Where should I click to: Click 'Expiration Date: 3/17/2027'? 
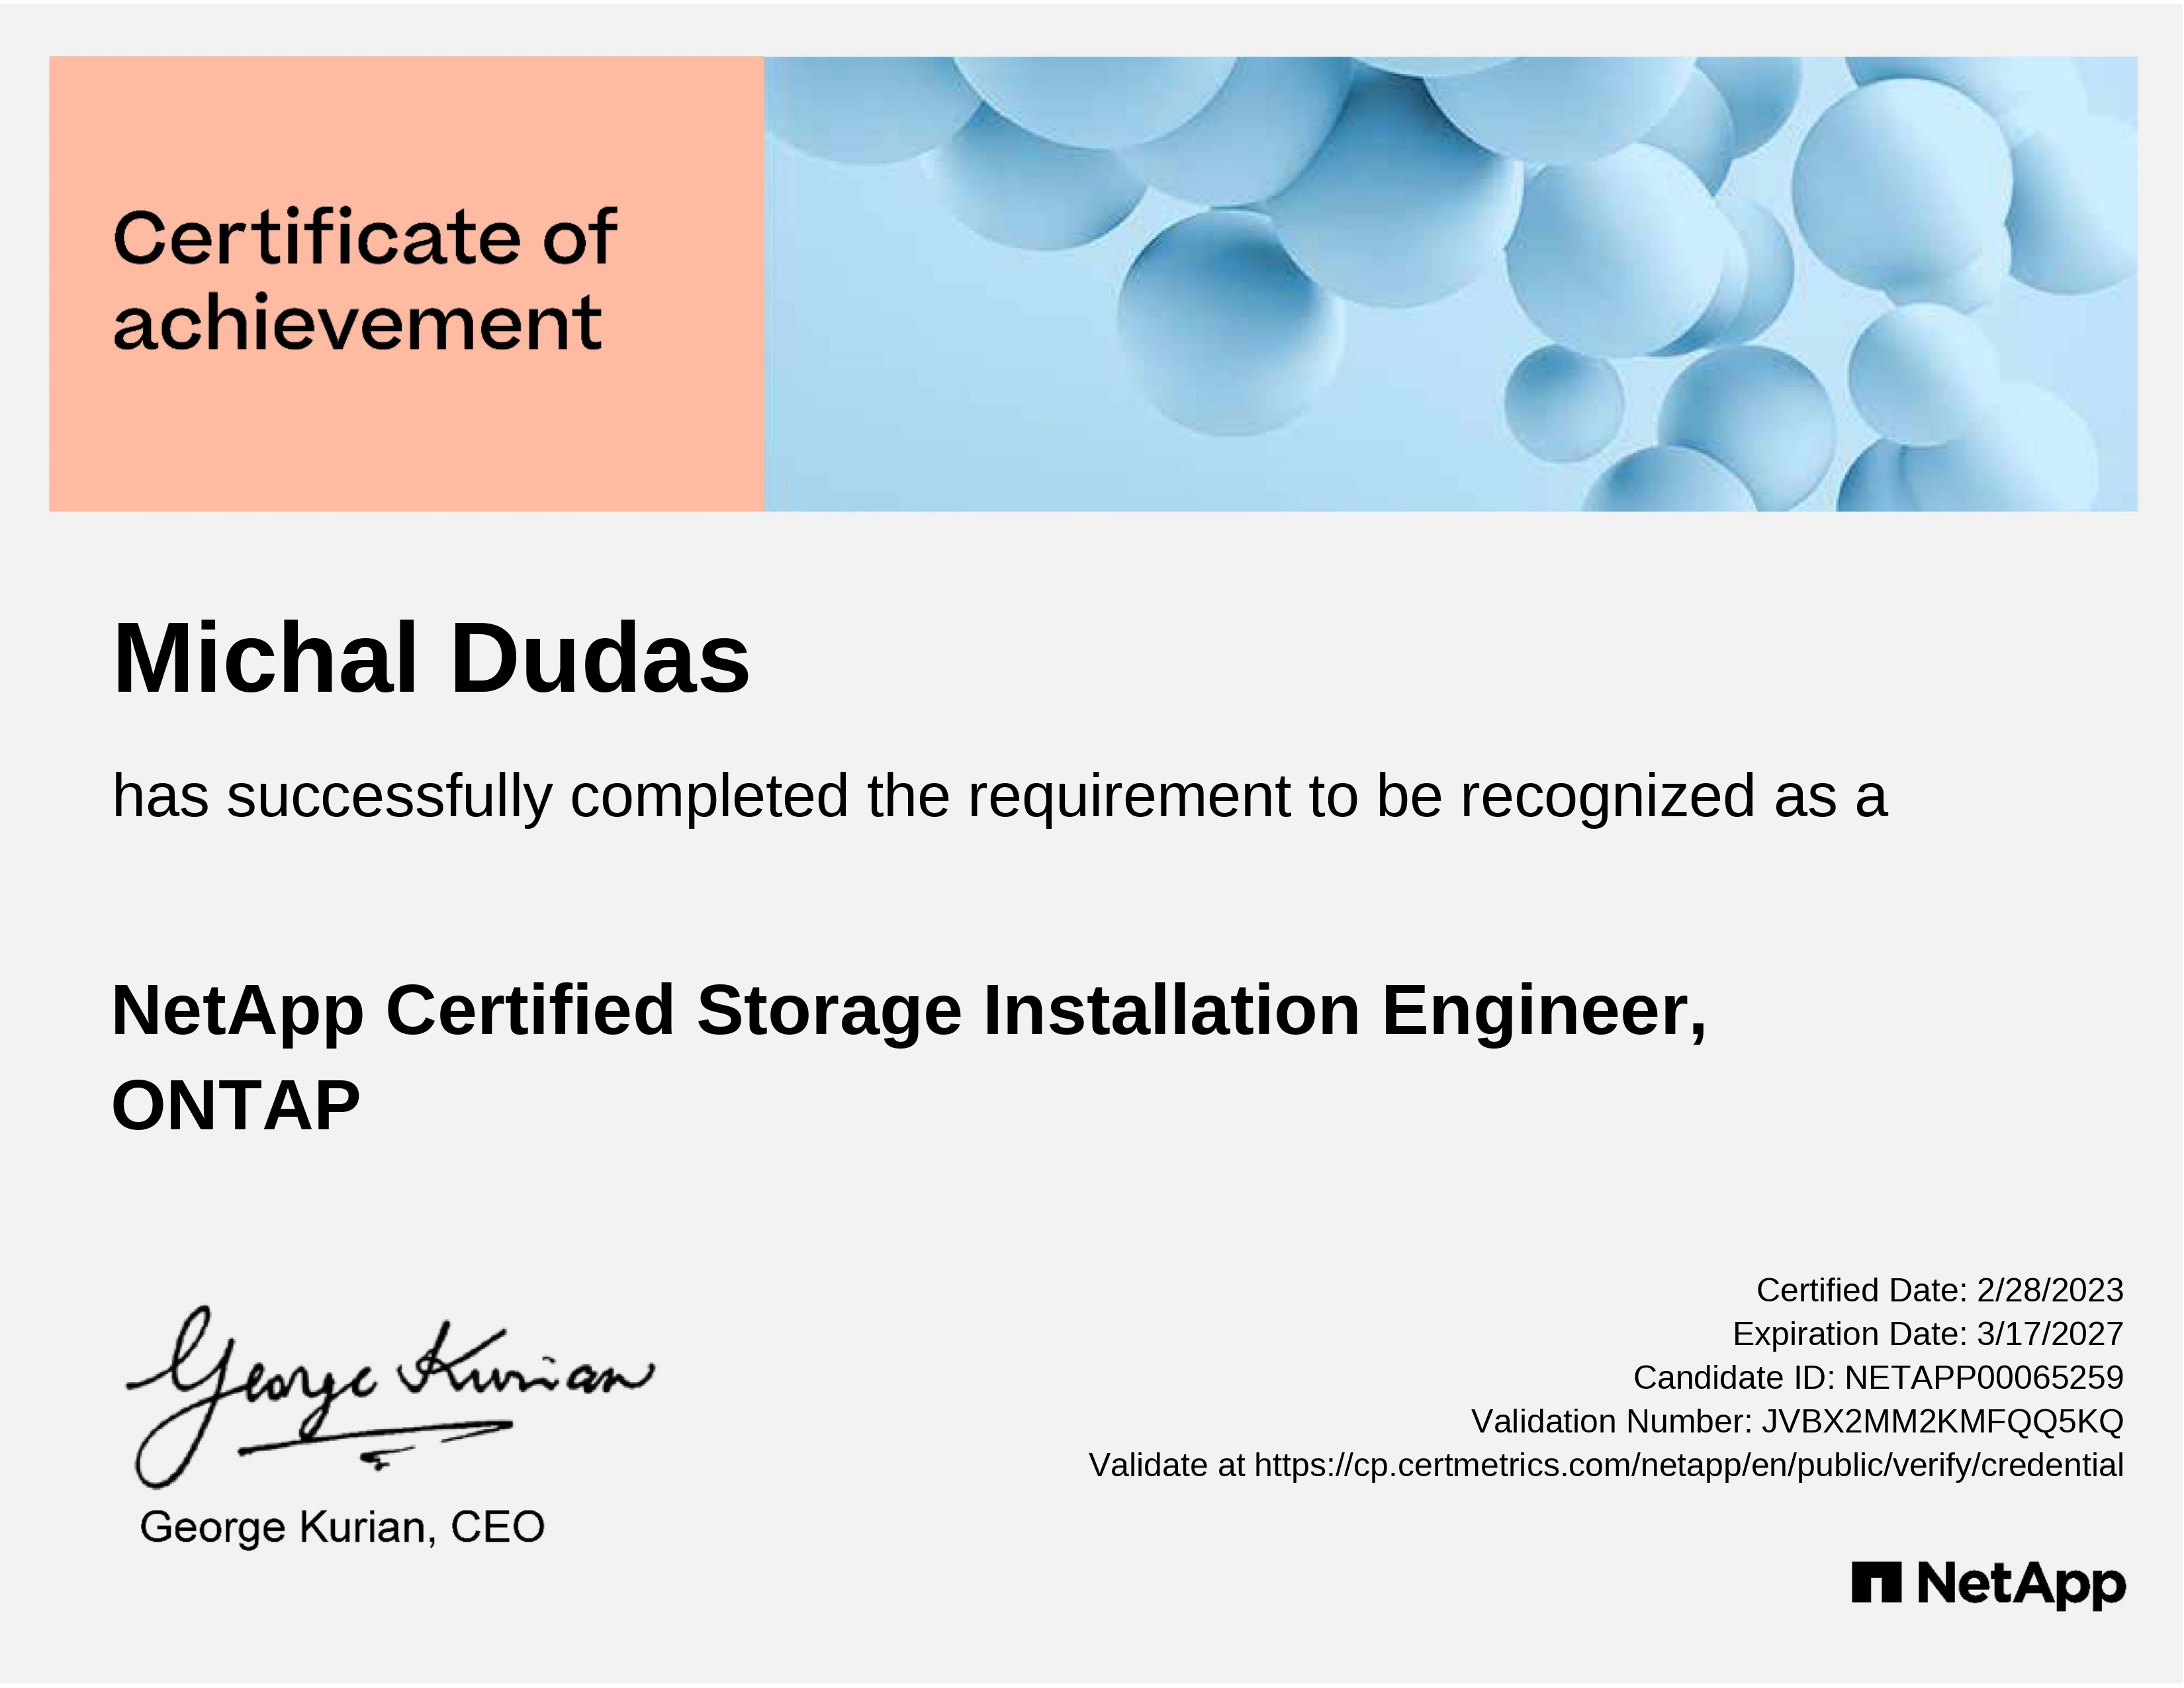tap(1928, 1334)
